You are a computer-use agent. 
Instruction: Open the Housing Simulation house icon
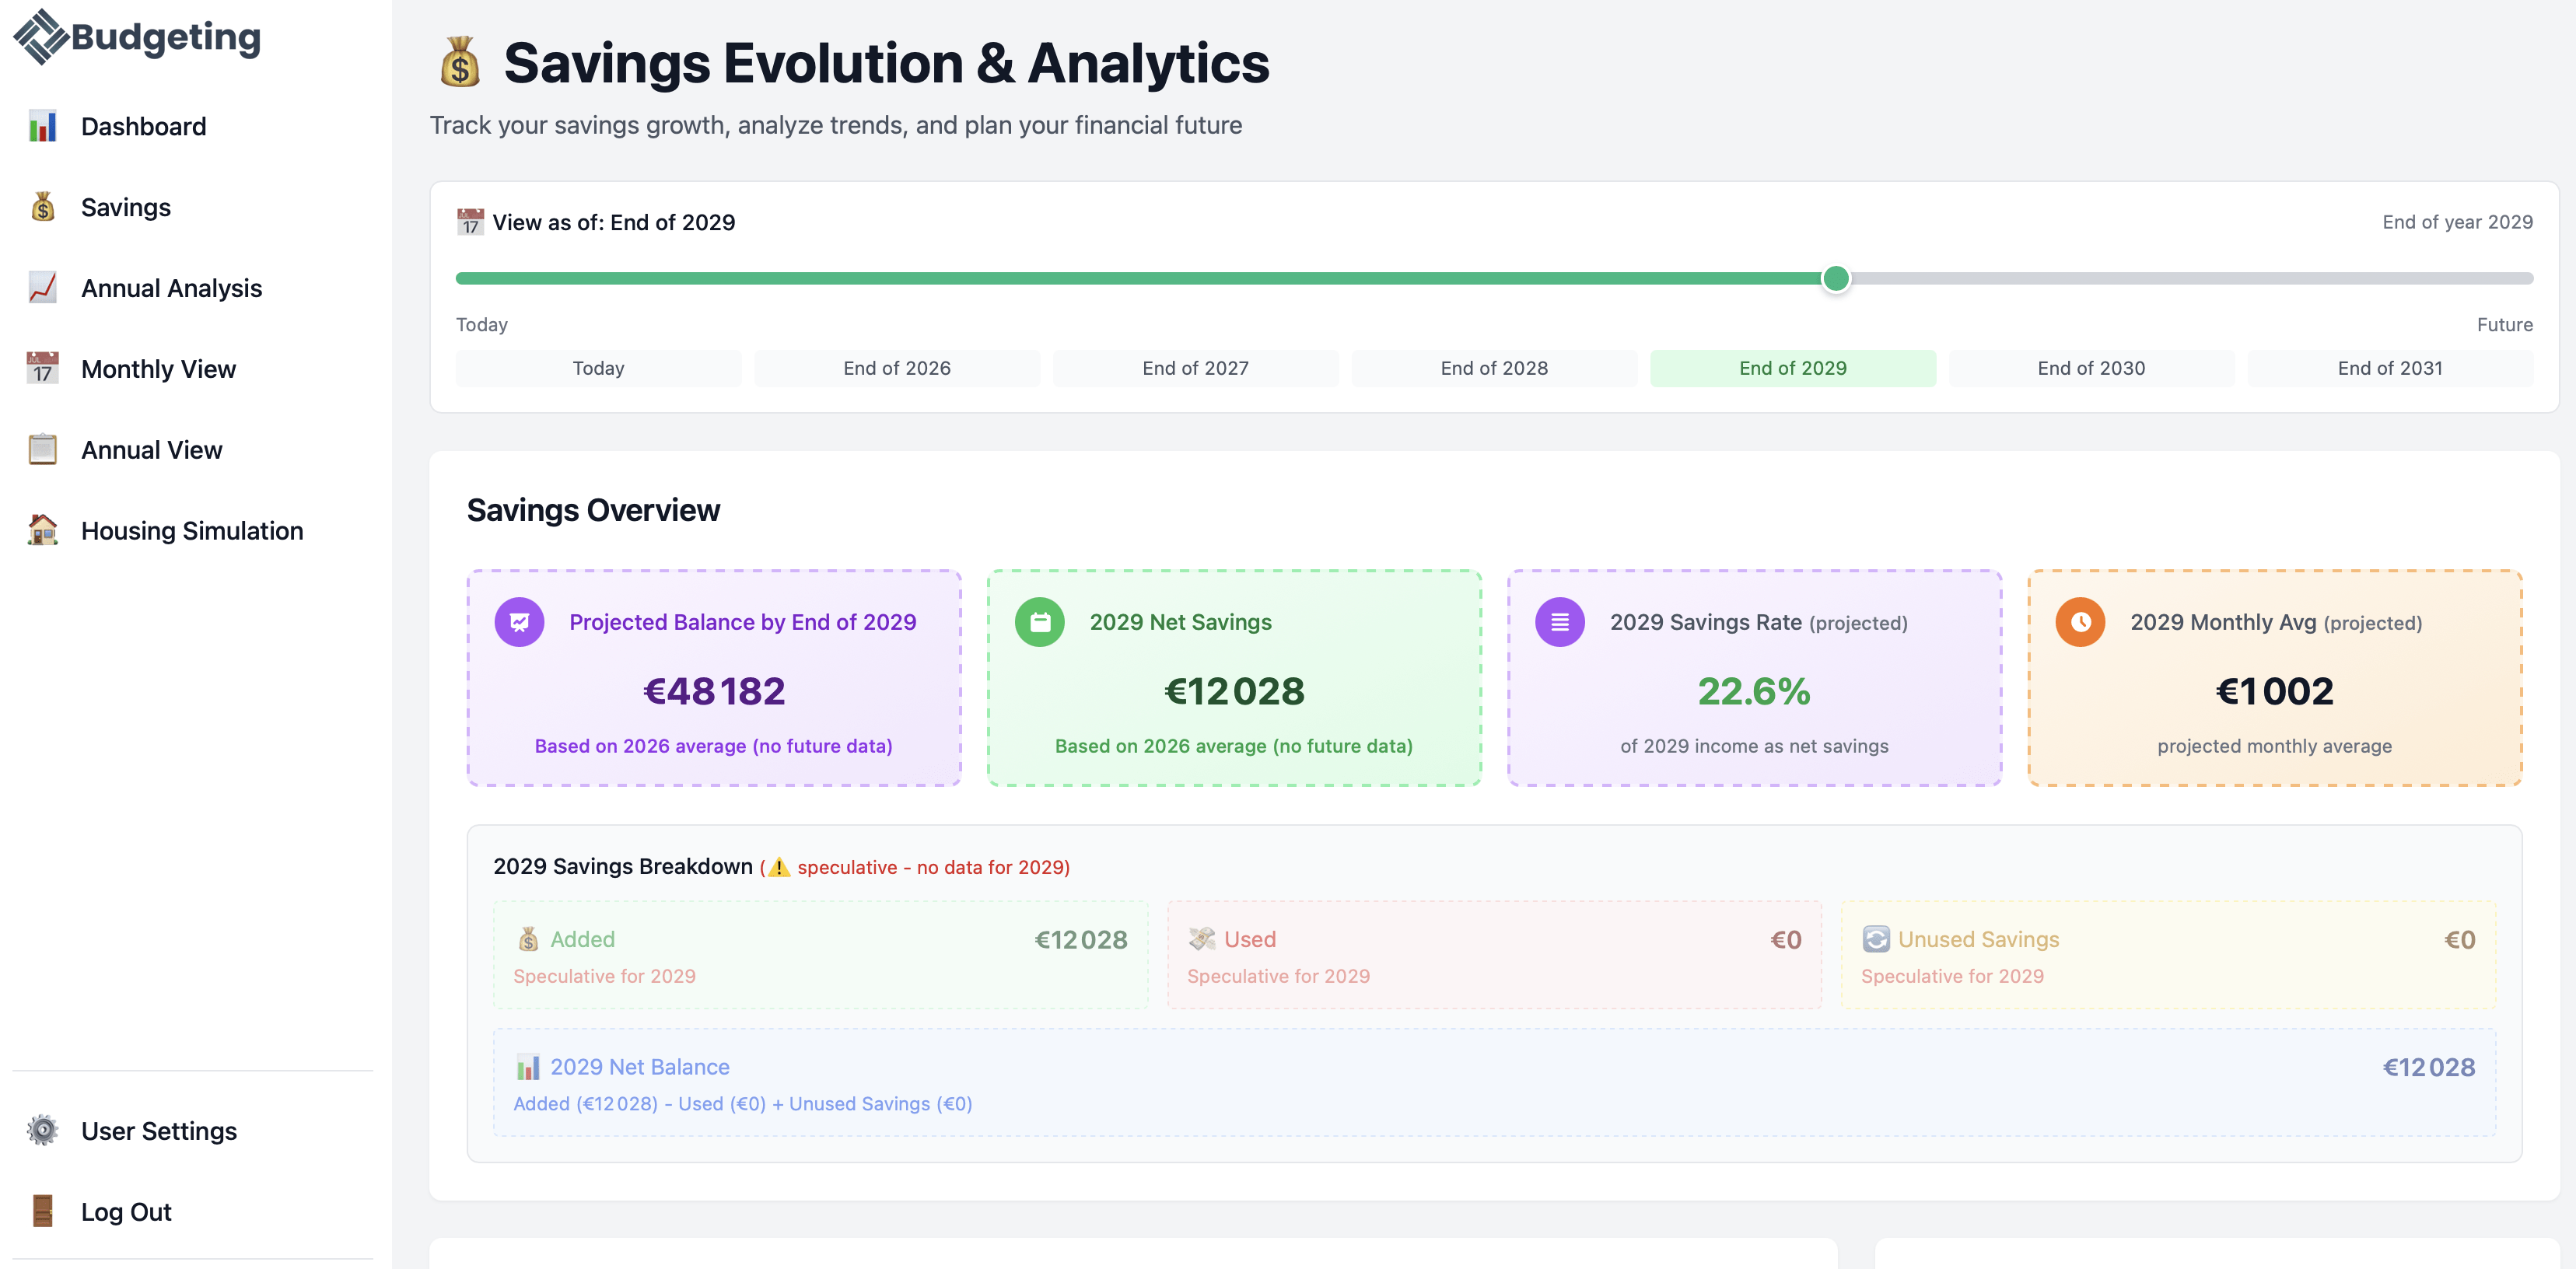point(43,530)
